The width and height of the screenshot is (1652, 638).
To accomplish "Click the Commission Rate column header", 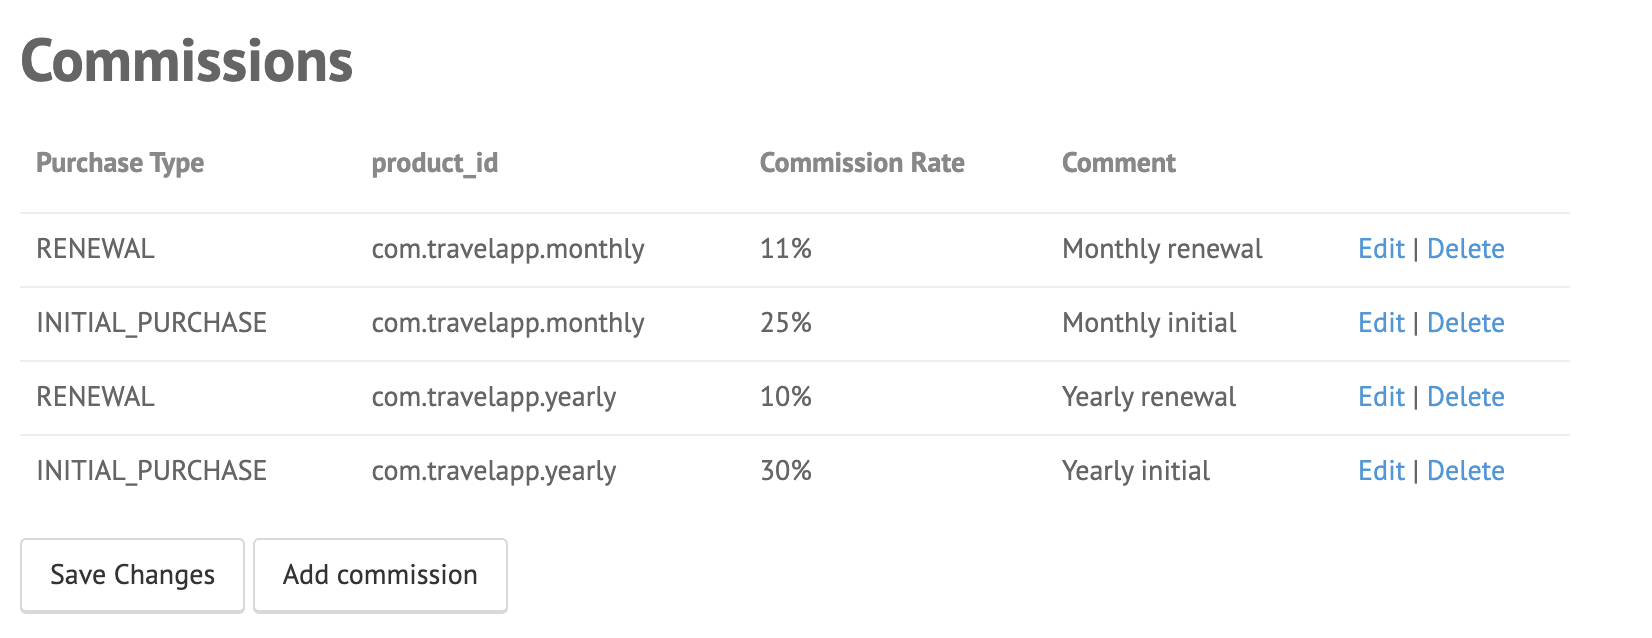I will point(862,163).
